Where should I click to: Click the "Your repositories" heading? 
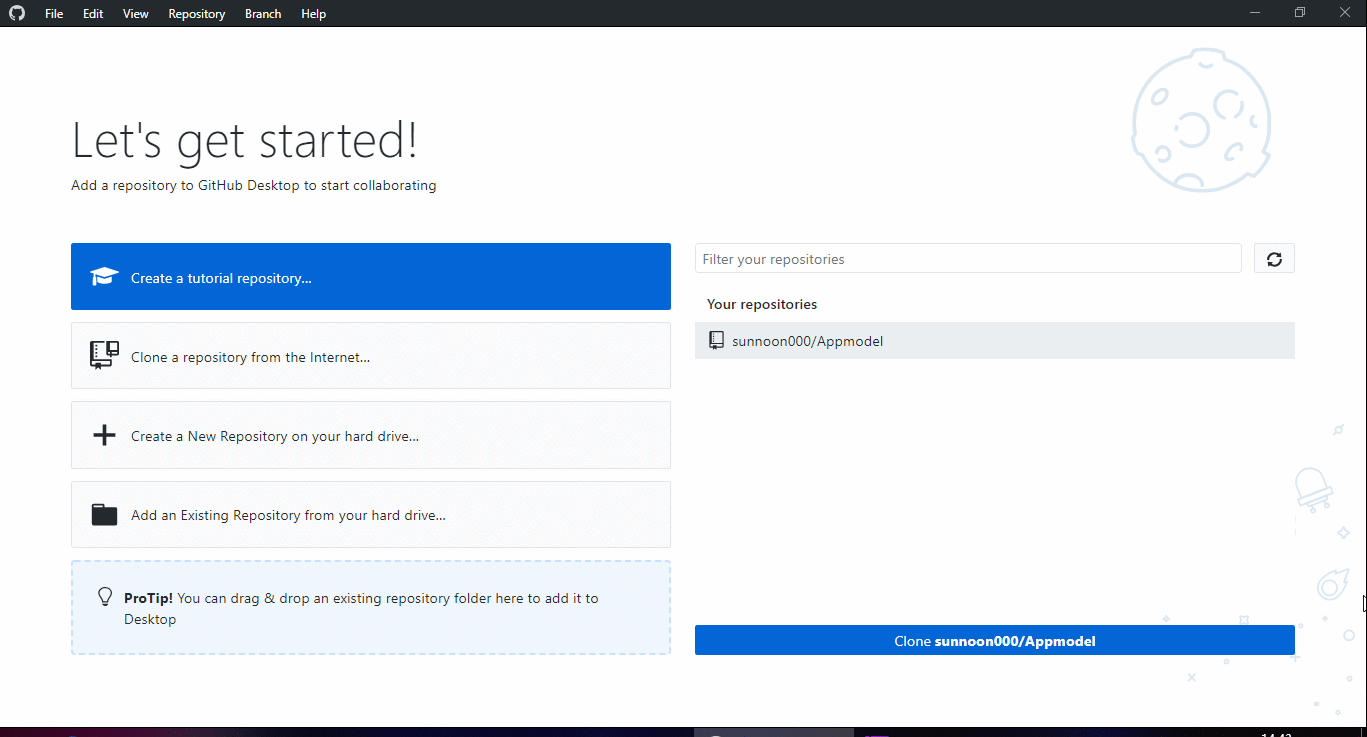[x=762, y=304]
